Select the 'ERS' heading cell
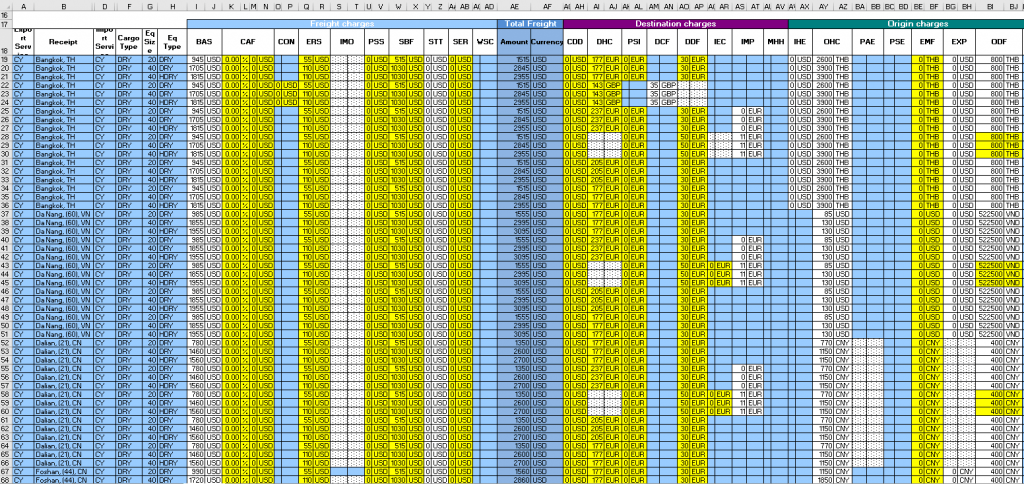The width and height of the screenshot is (1024, 484). 315,42
